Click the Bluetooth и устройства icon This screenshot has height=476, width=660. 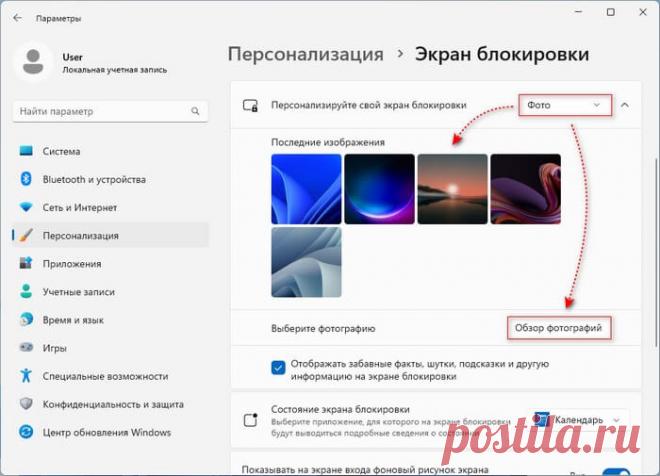[26, 179]
